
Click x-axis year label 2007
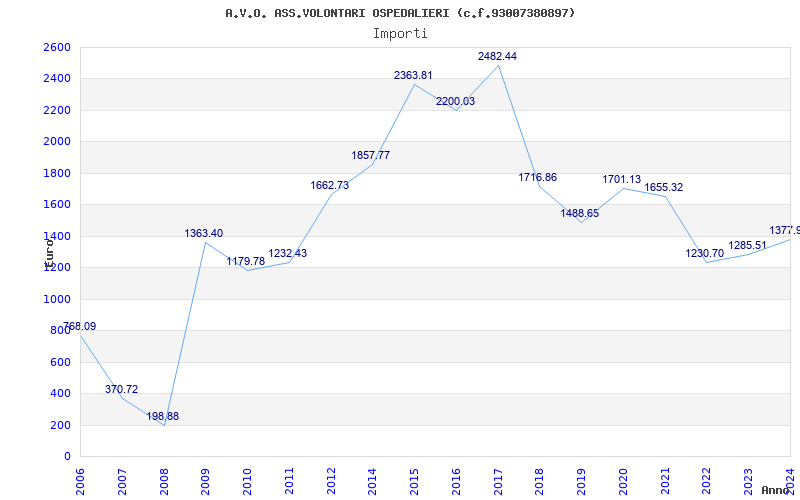tap(122, 482)
